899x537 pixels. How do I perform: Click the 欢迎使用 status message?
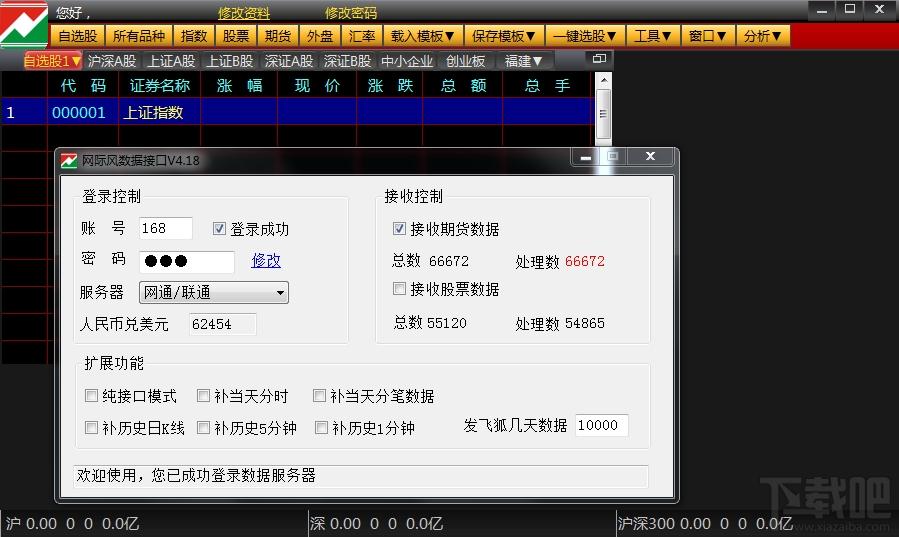point(196,475)
